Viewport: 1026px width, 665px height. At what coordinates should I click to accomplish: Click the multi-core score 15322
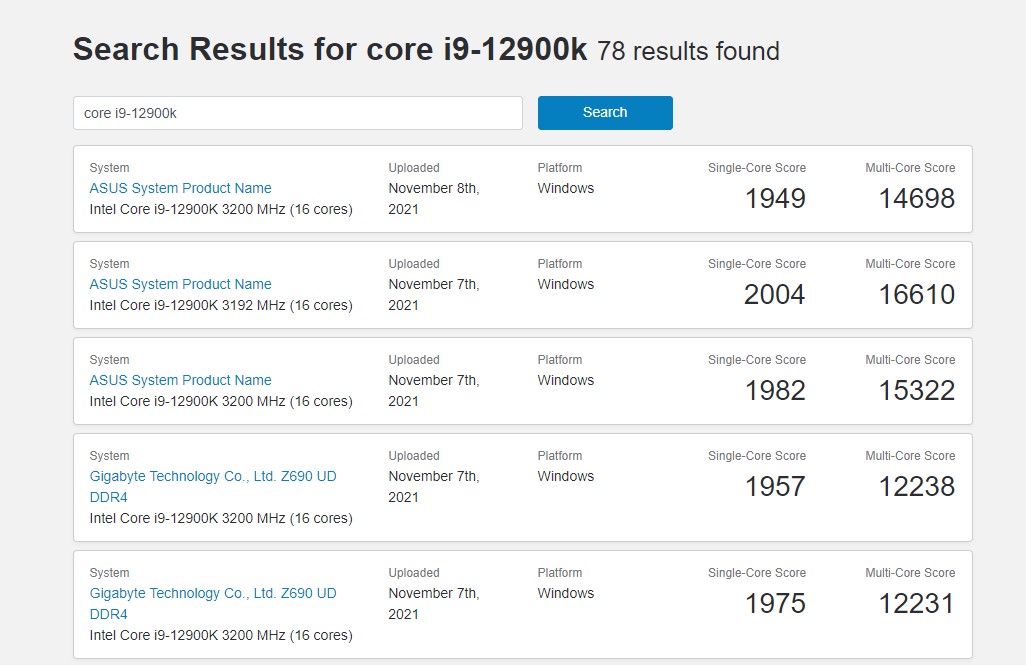coord(916,391)
